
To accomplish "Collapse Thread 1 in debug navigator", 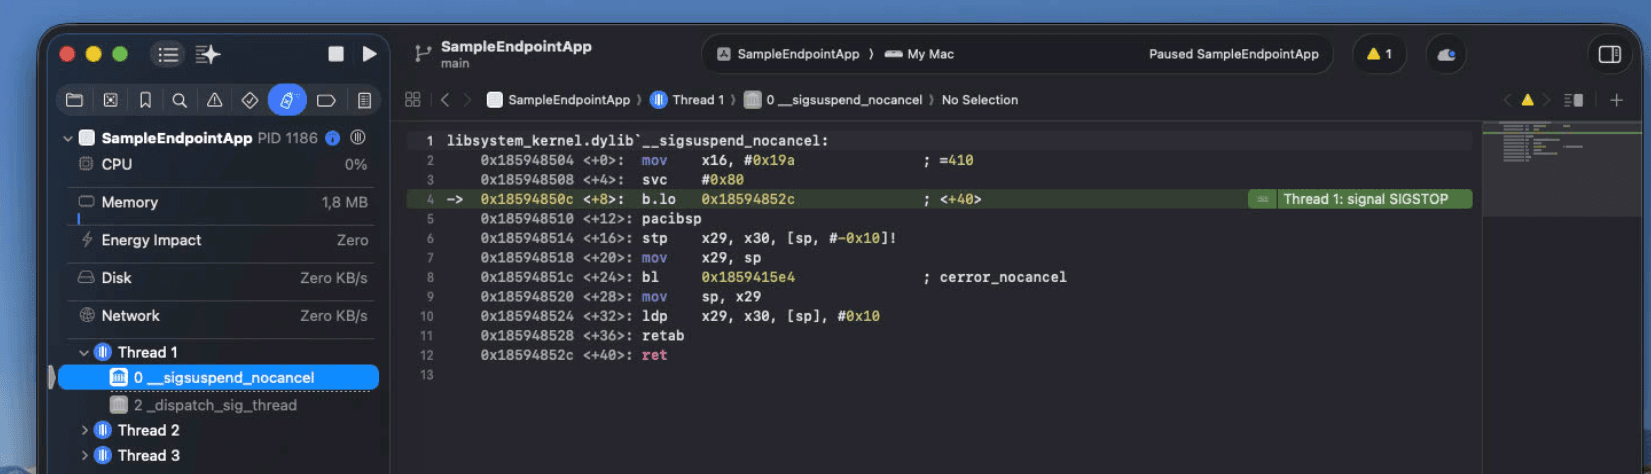I will click(84, 352).
